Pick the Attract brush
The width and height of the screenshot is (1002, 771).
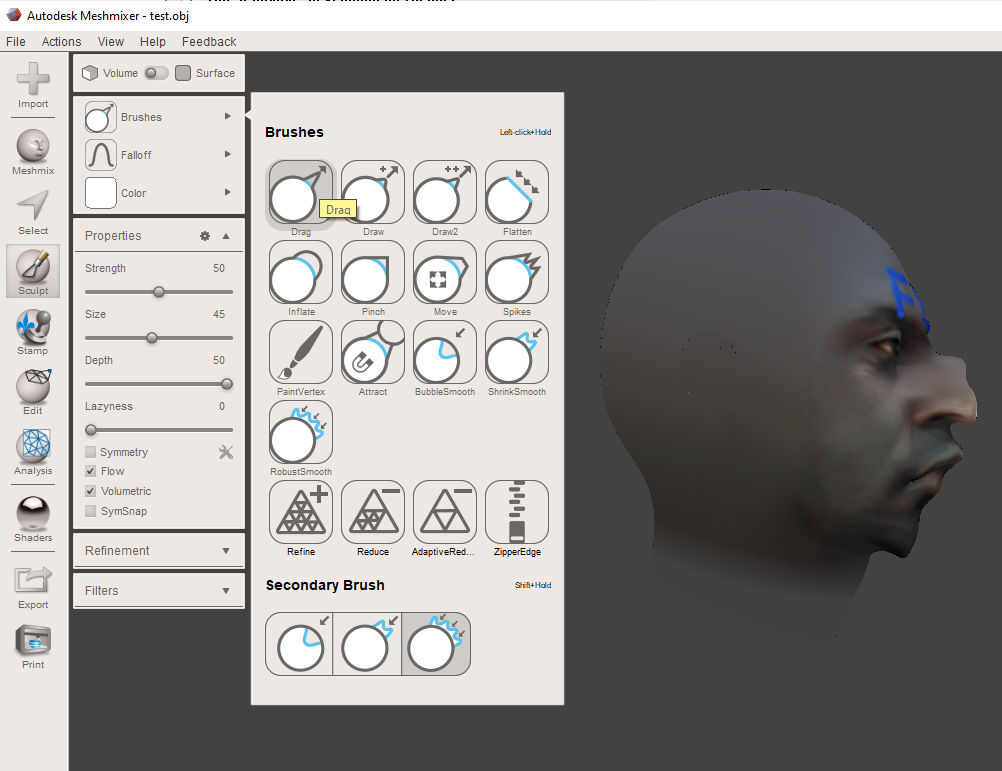coord(373,352)
